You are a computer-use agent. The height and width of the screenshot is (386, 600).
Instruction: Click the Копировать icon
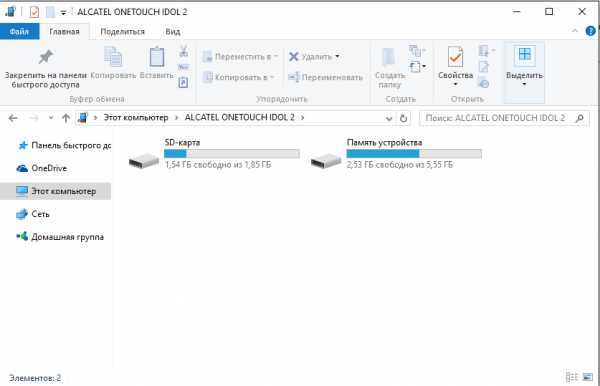[113, 57]
